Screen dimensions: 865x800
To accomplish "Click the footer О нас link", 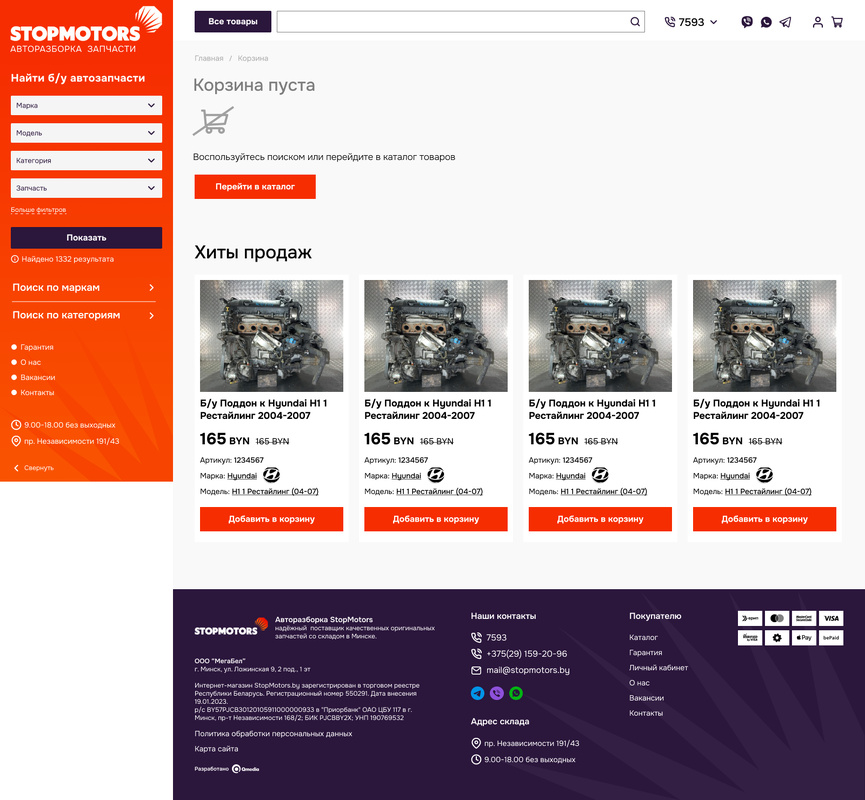I will tap(639, 682).
